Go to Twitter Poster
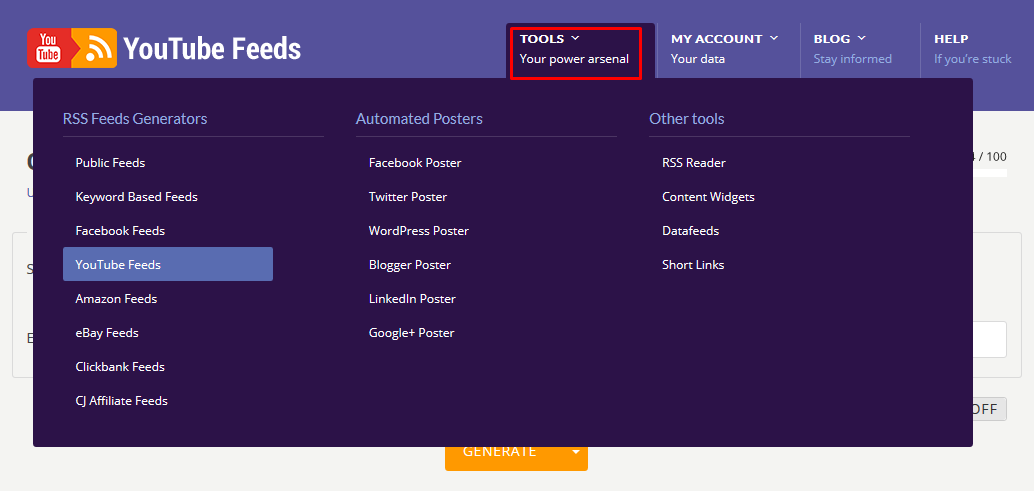 [x=408, y=196]
